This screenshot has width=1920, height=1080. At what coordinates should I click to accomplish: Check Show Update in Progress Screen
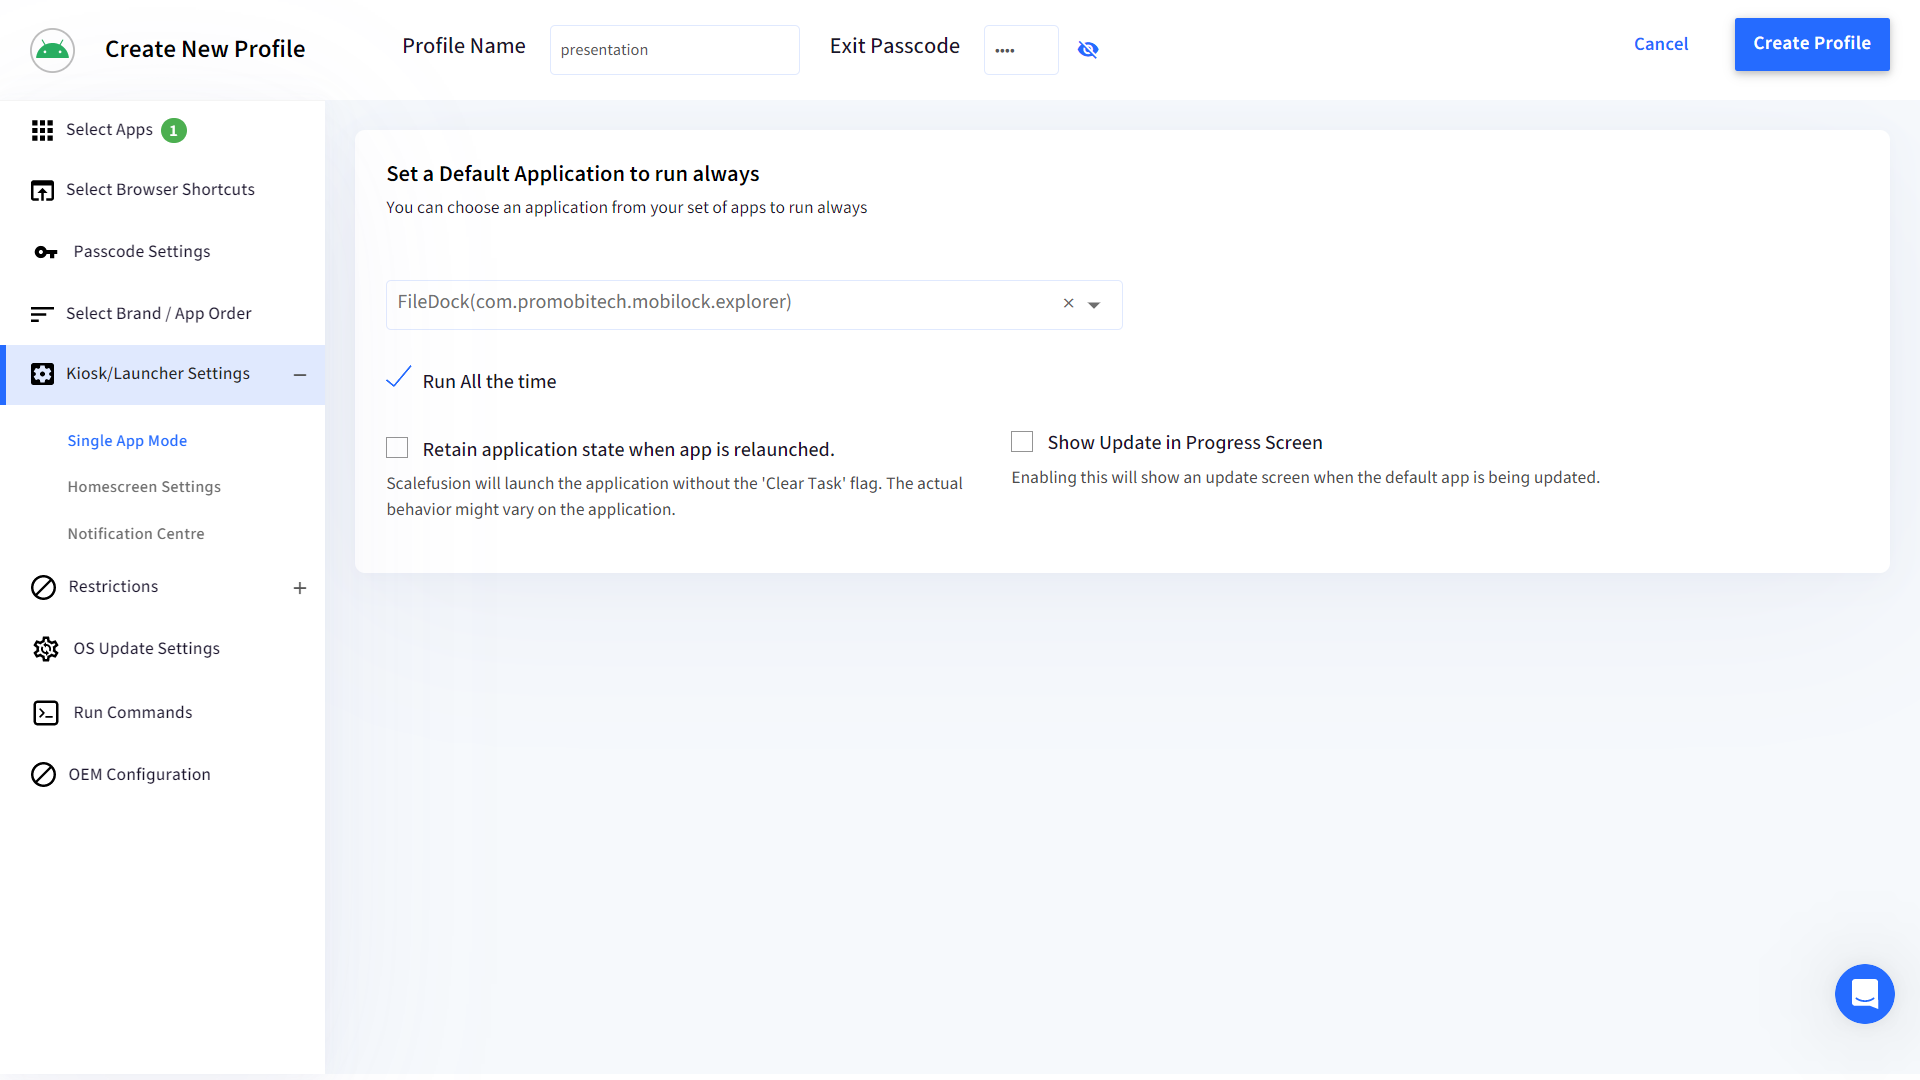1022,442
